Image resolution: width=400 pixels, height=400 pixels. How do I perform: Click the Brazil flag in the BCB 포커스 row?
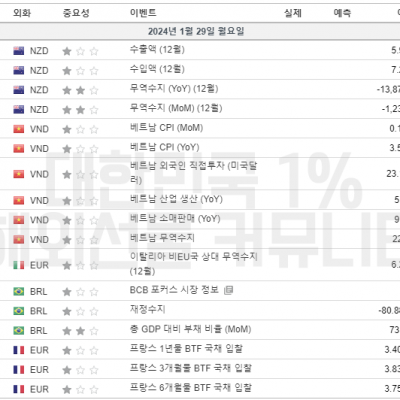tap(19, 291)
